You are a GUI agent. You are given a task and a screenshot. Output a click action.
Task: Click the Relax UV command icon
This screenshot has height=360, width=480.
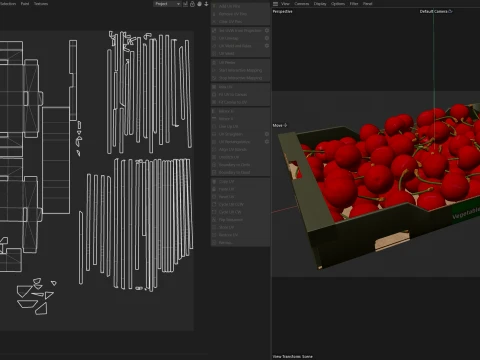[214, 87]
